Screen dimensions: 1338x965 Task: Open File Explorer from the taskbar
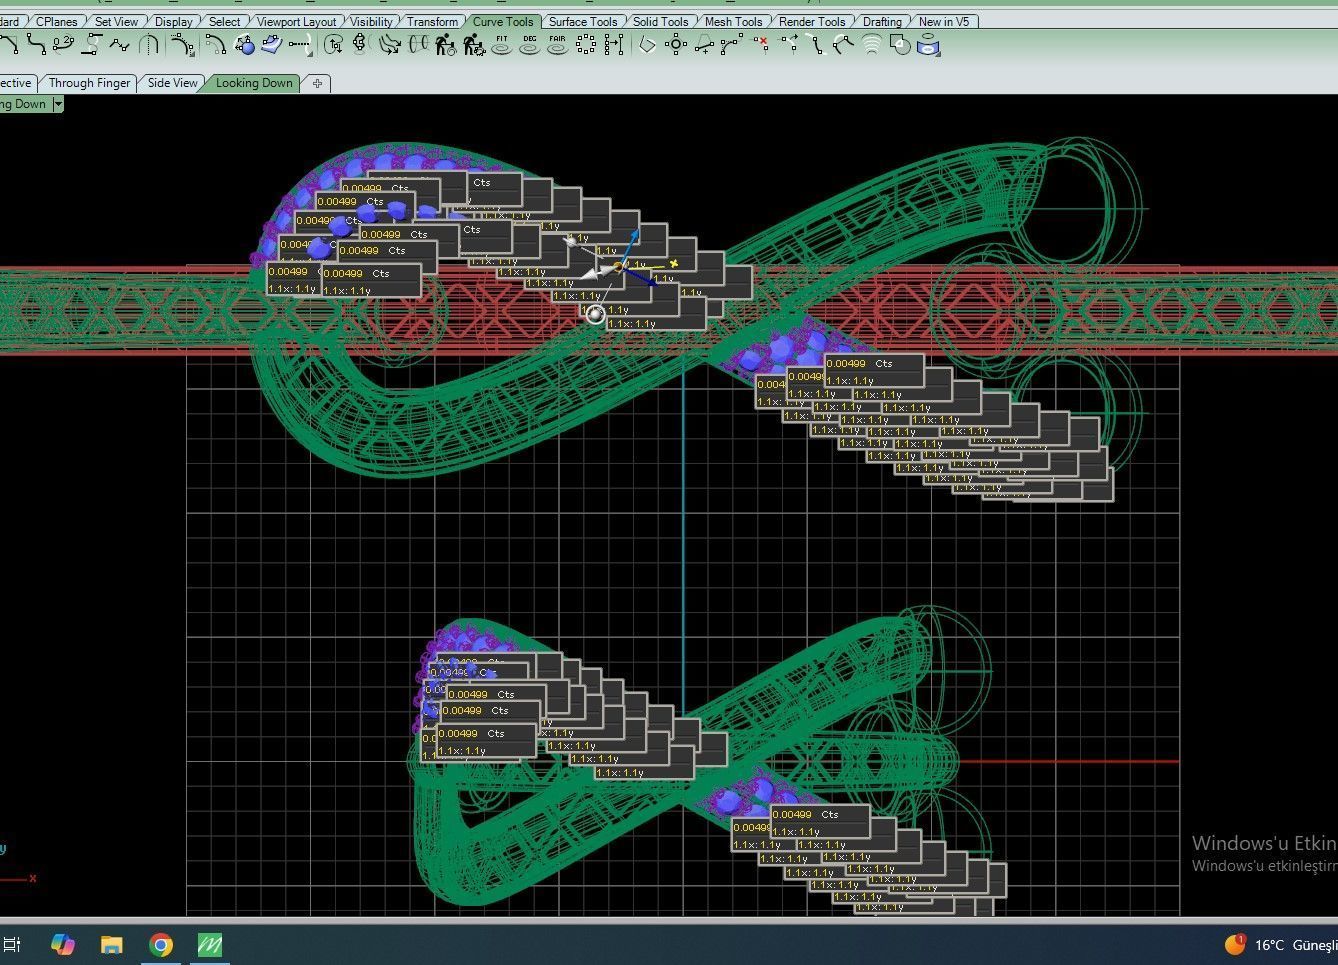click(111, 944)
